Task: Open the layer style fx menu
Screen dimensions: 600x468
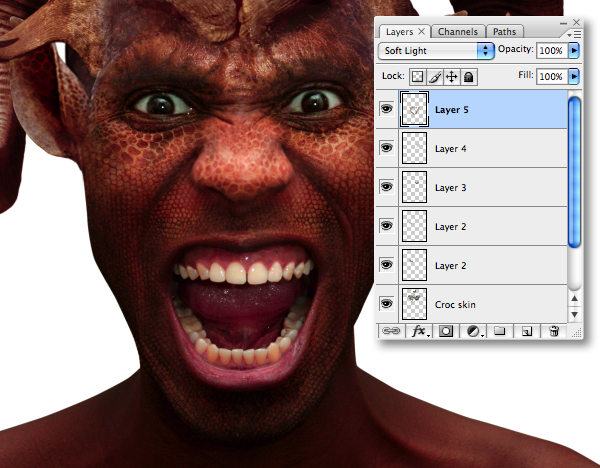Action: point(419,331)
